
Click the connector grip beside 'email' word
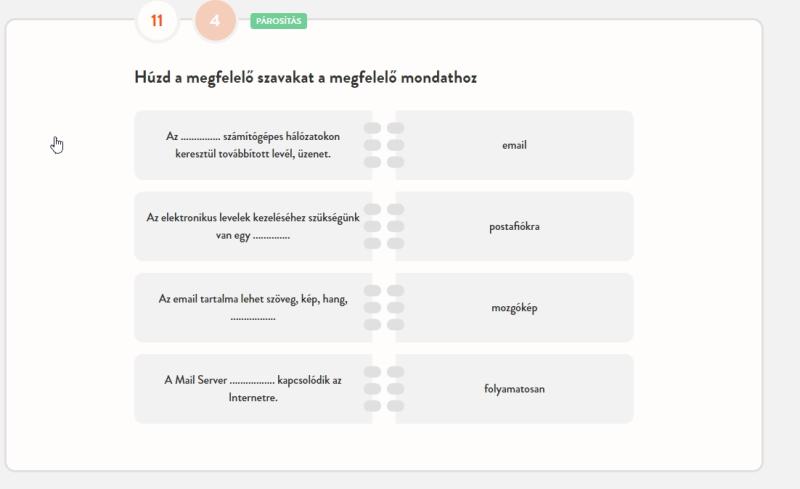(x=396, y=145)
